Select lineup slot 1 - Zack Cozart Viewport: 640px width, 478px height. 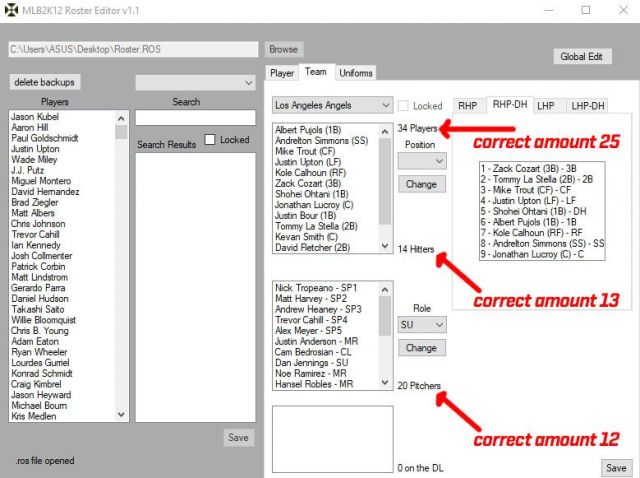pos(542,169)
